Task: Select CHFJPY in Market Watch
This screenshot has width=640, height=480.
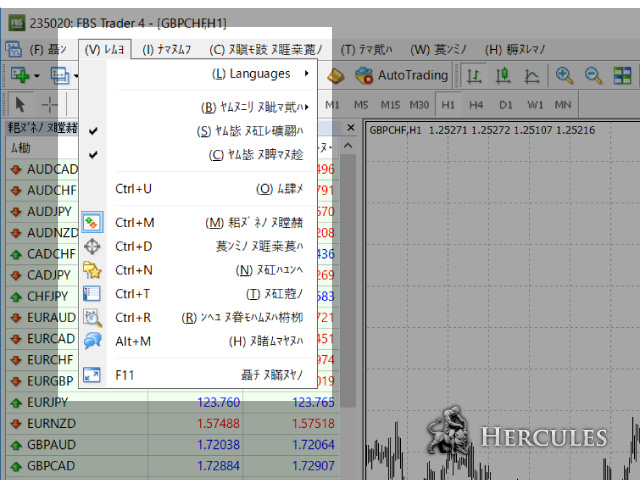Action: 48,296
